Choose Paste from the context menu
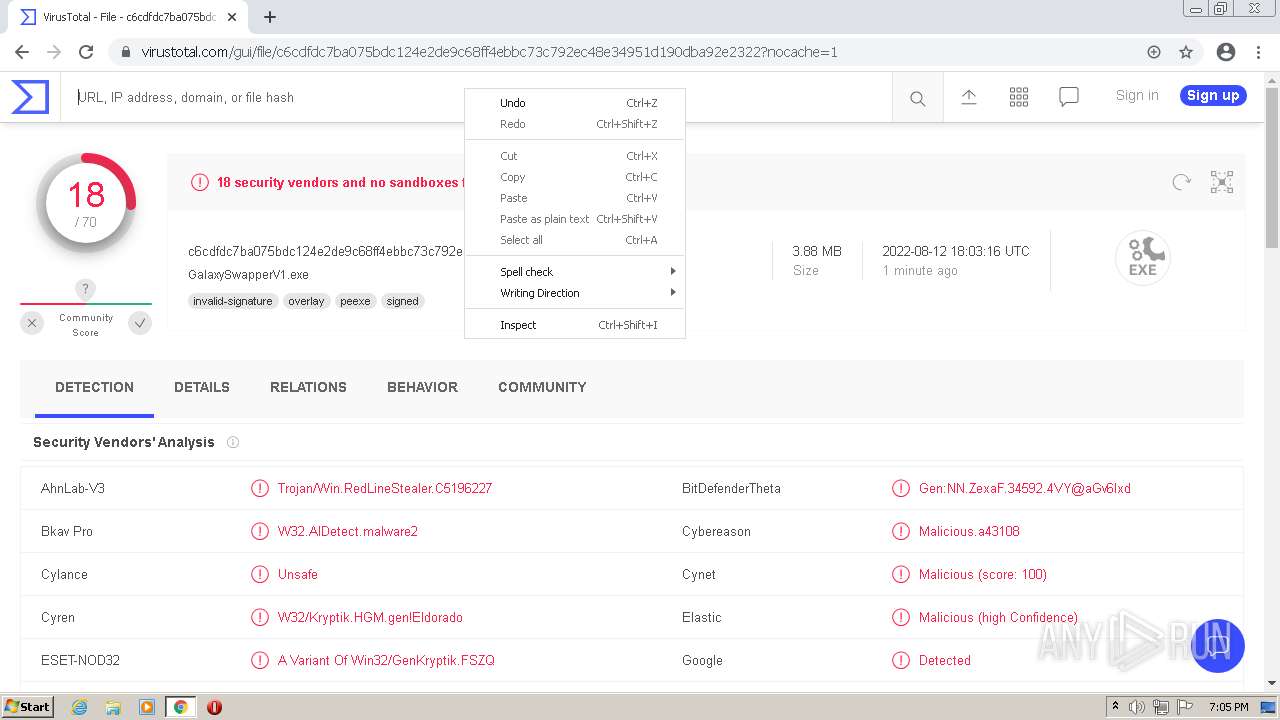 tap(575, 198)
